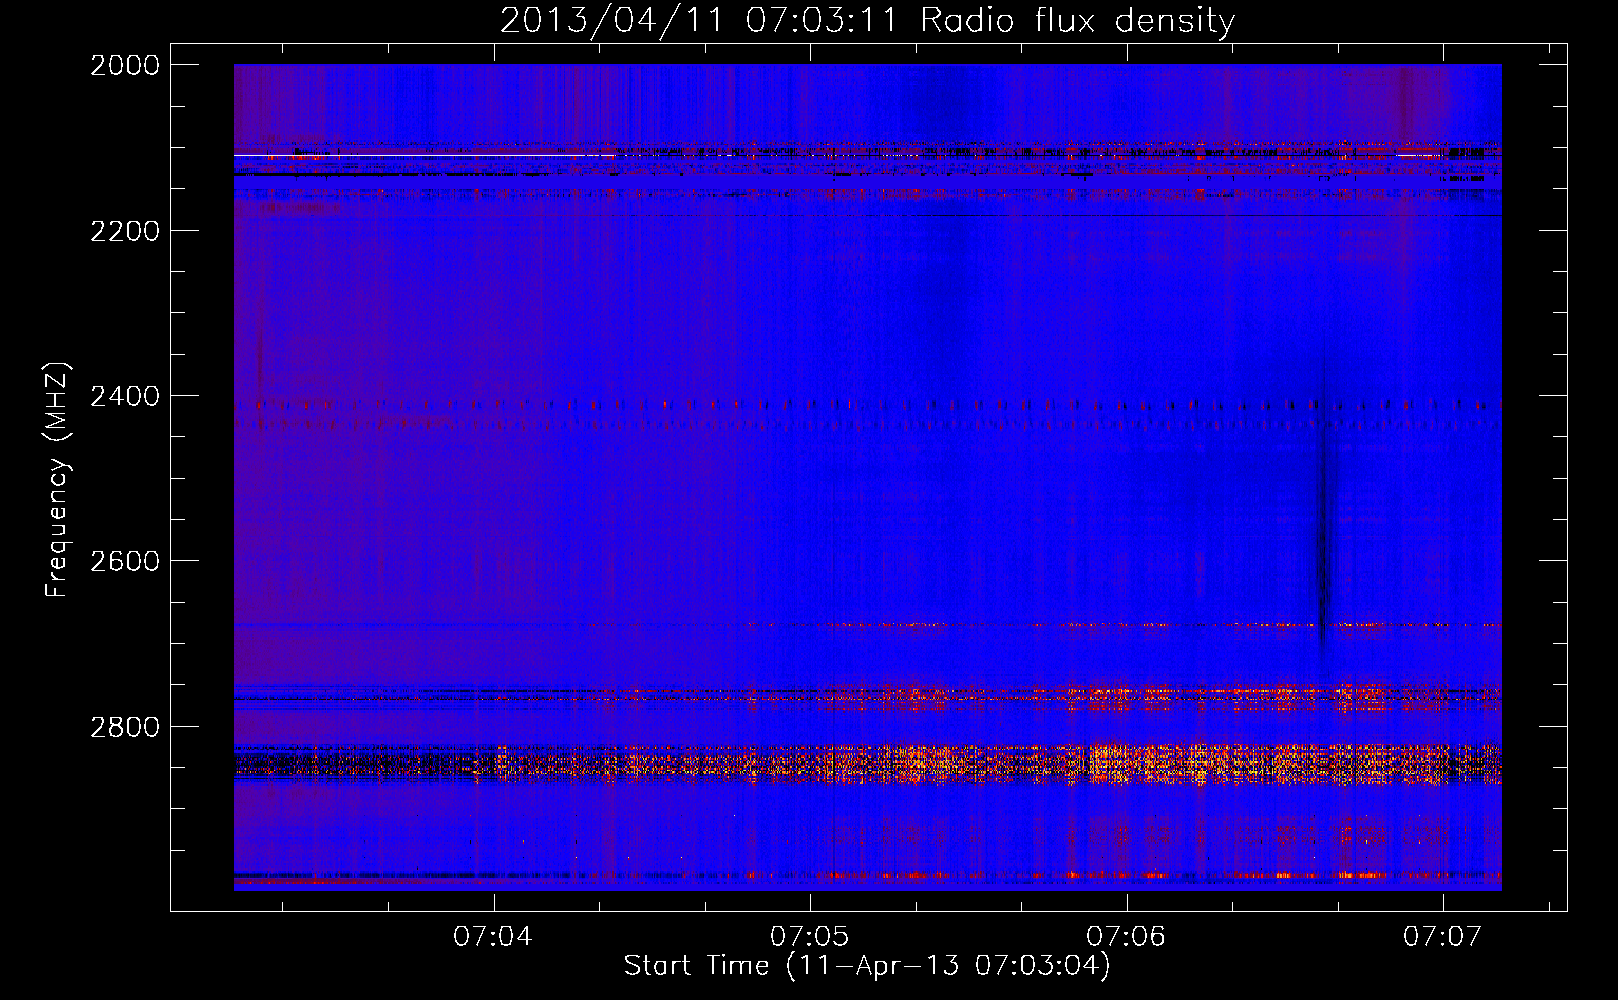Select the 2200 frequency axis label
Image resolution: width=1618 pixels, height=1000 pixels.
[125, 231]
